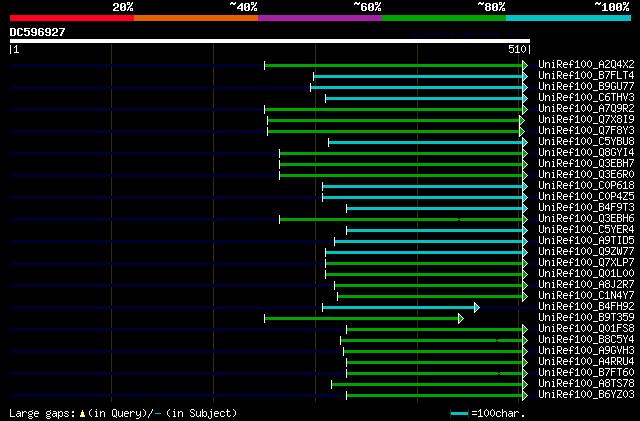Open hit UniRef100_B9GU77

coord(586,87)
